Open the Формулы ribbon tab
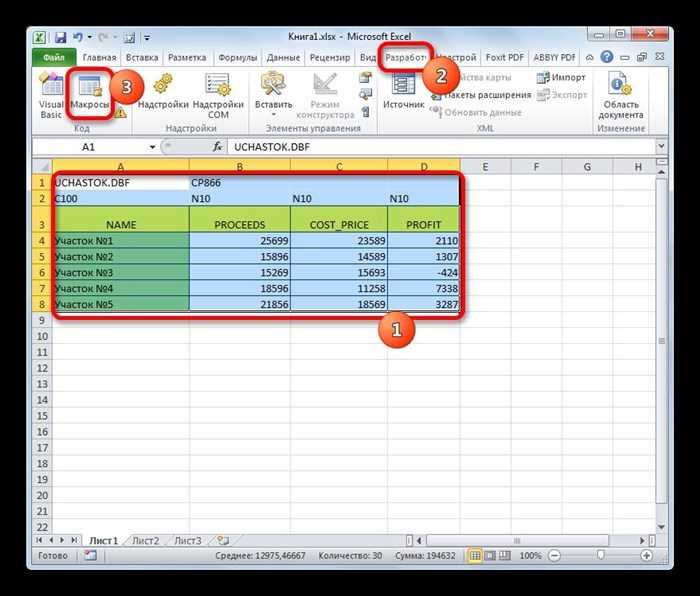 238,58
